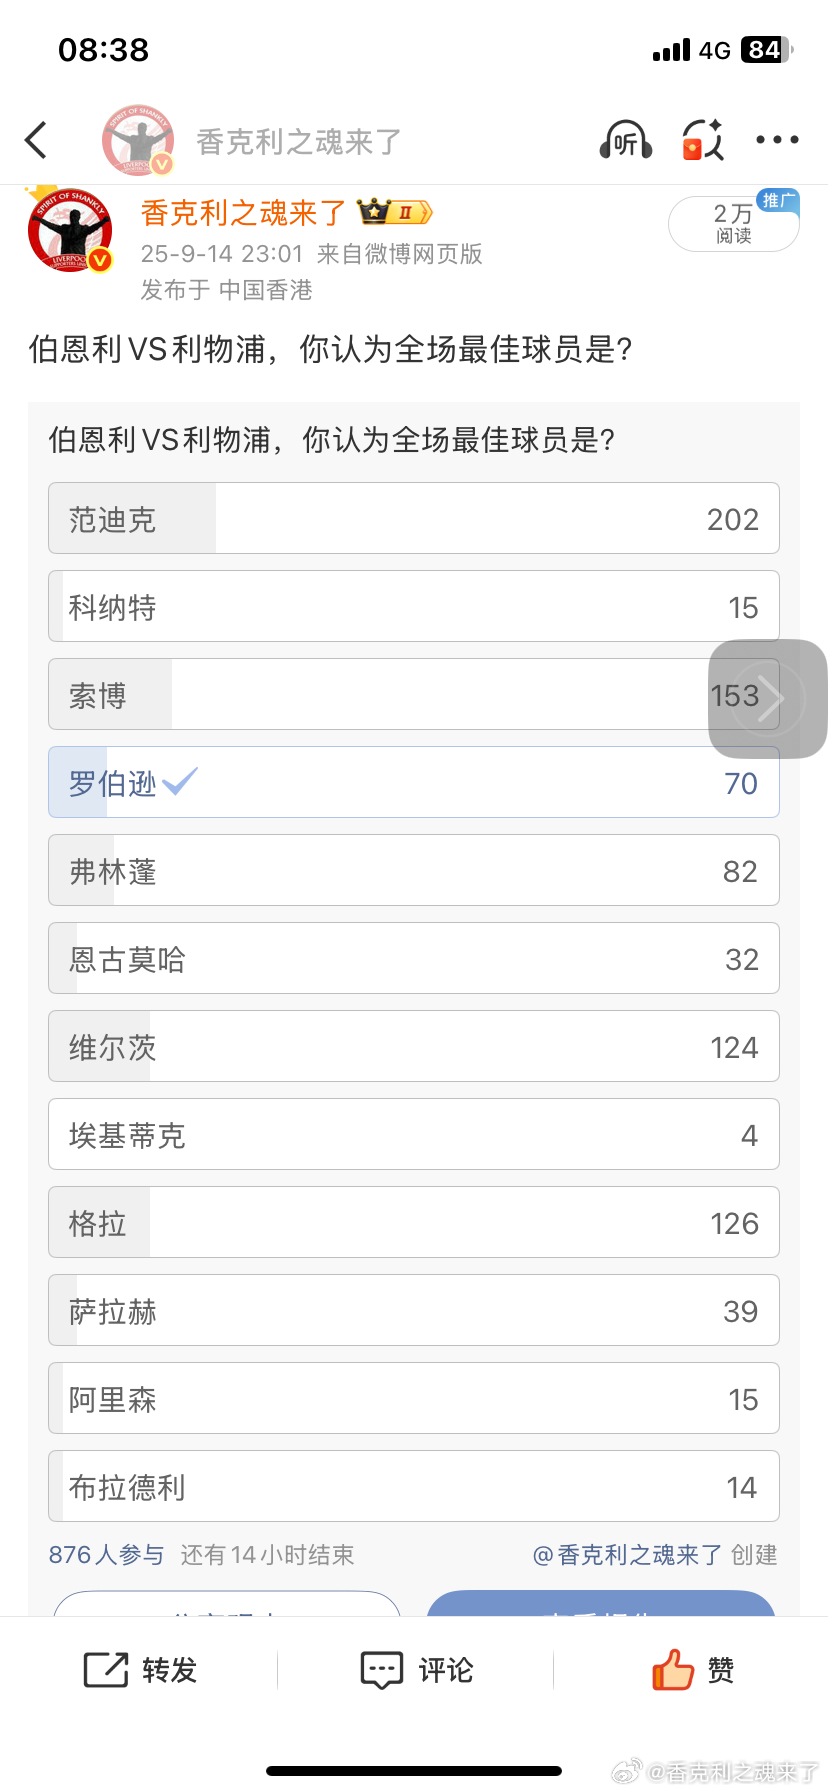
Task: Tap the repost share icon
Action: pos(106,1670)
